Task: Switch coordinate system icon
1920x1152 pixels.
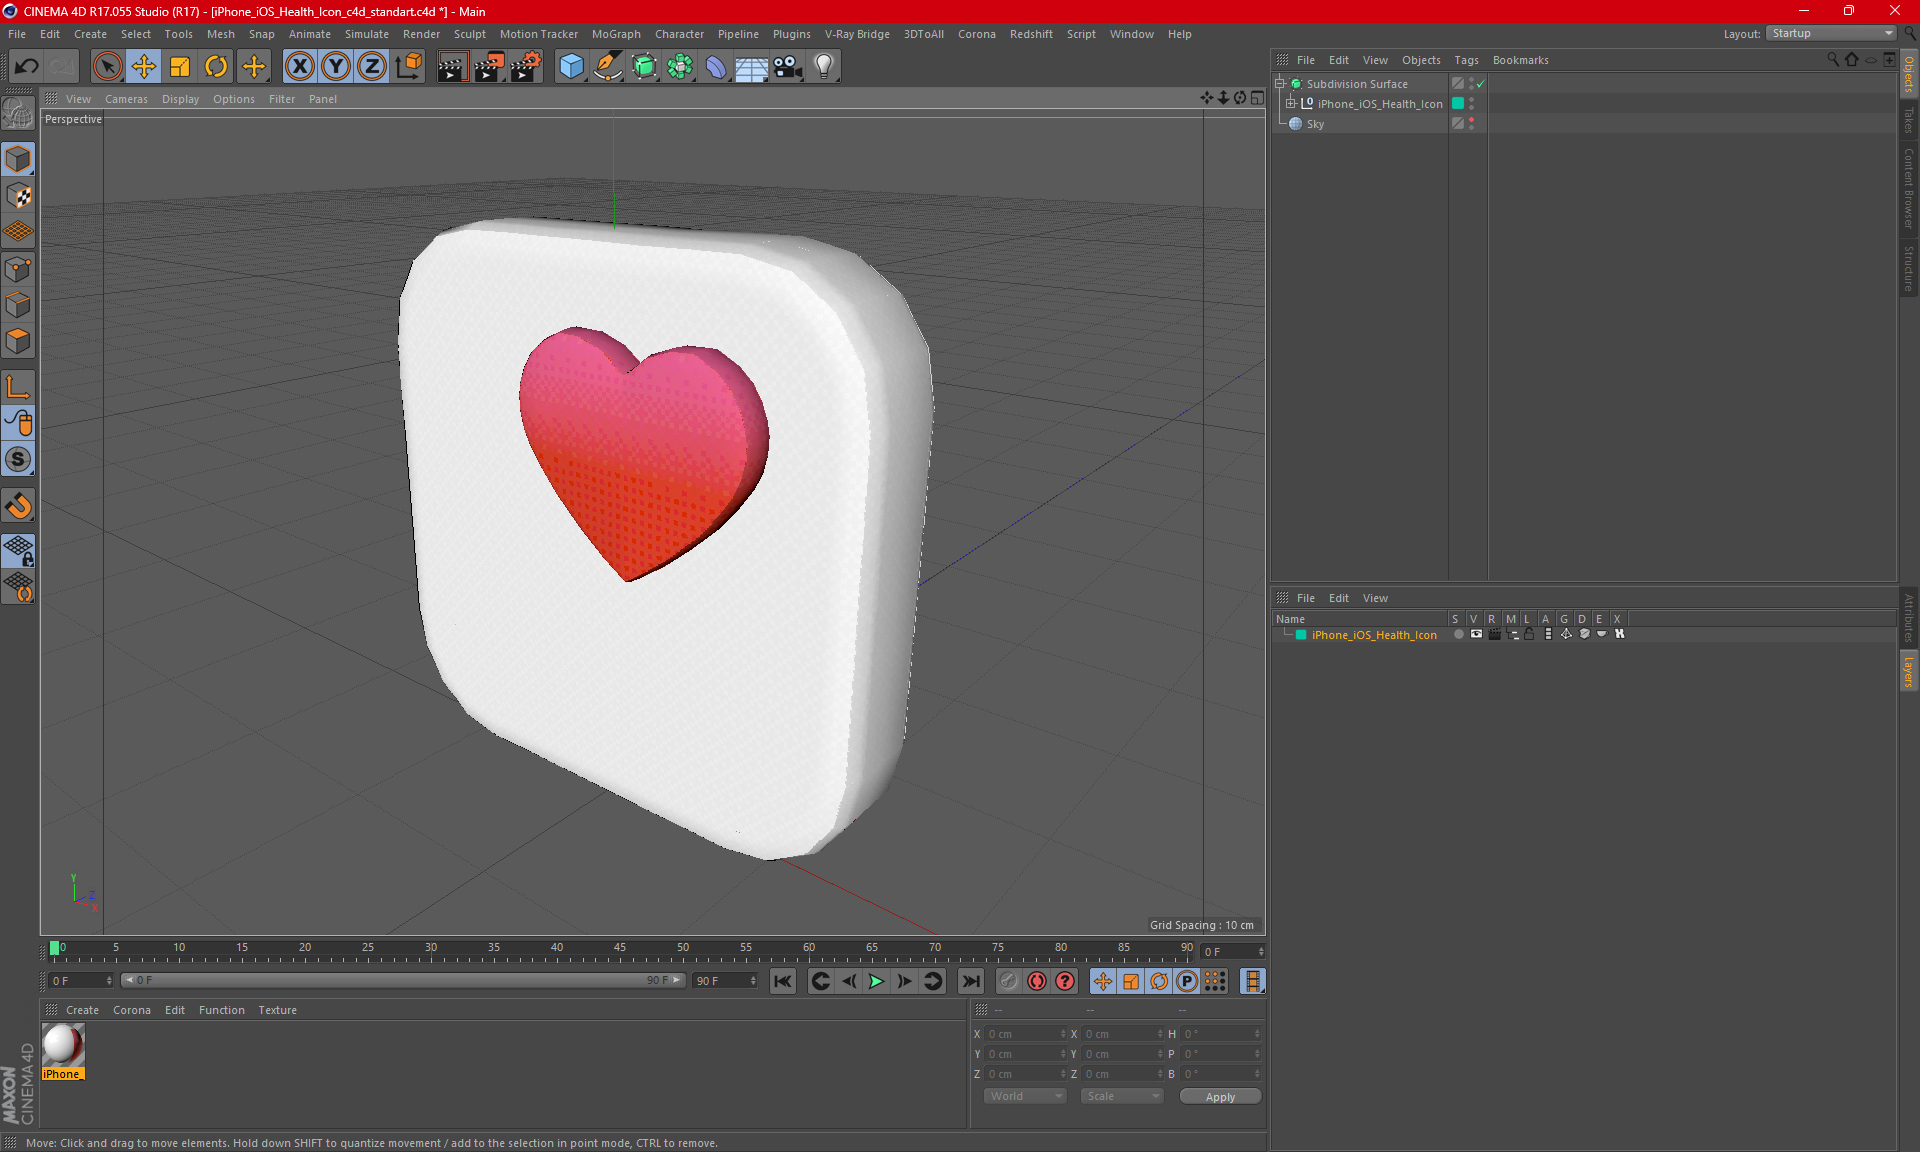Action: point(409,67)
